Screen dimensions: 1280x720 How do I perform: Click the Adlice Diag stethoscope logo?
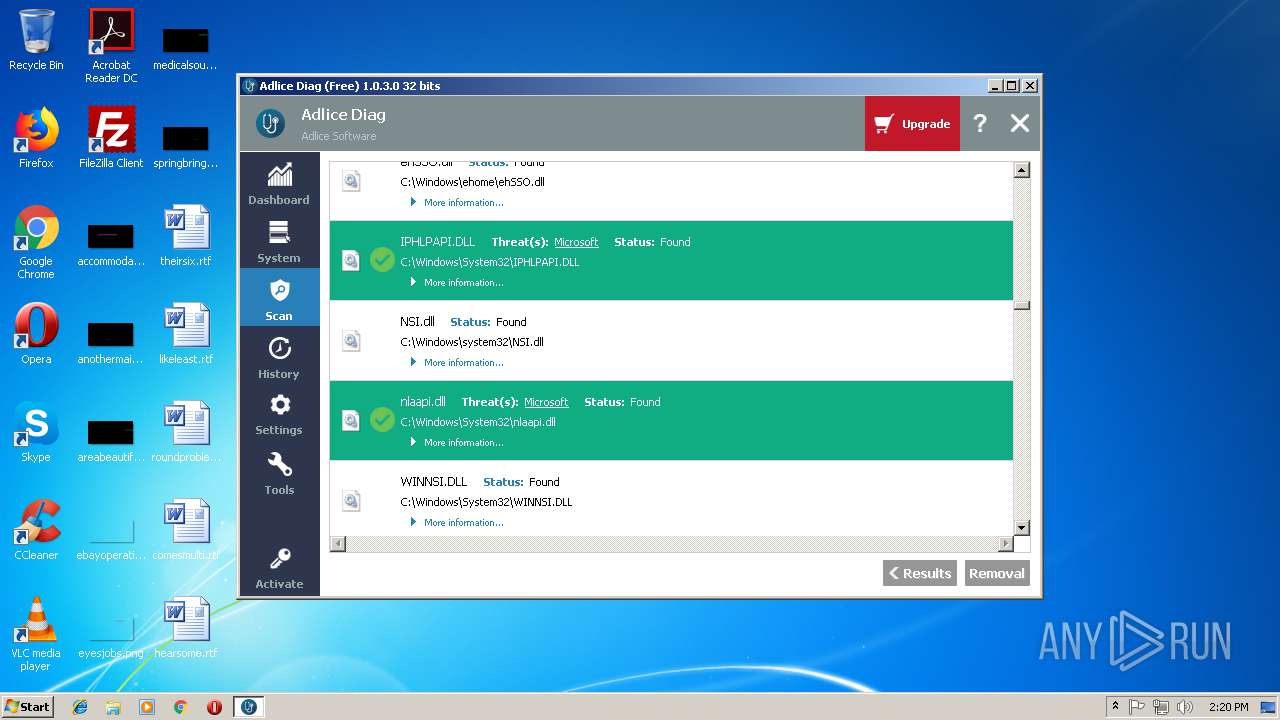click(270, 123)
